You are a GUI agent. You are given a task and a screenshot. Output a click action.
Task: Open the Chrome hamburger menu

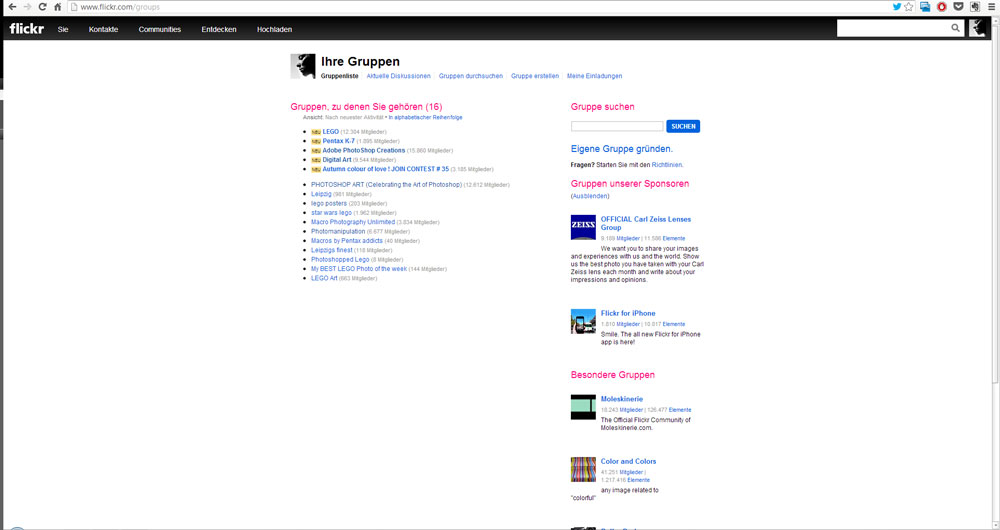click(990, 6)
